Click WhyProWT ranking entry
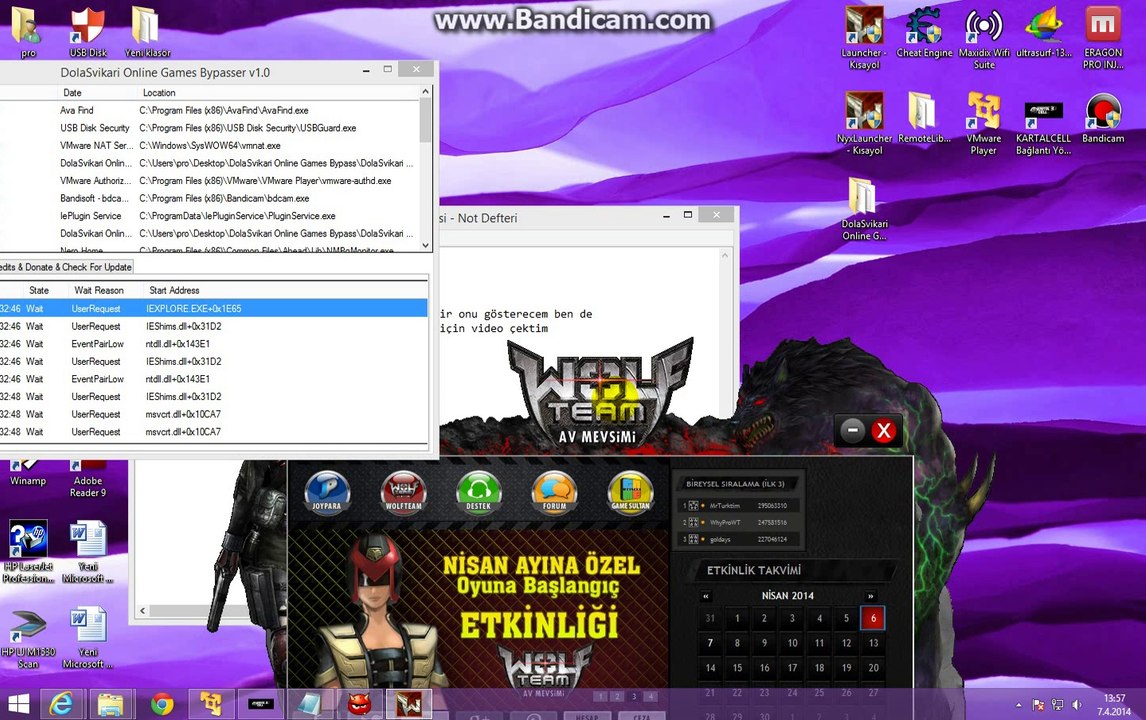Image resolution: width=1146 pixels, height=720 pixels. 725,522
